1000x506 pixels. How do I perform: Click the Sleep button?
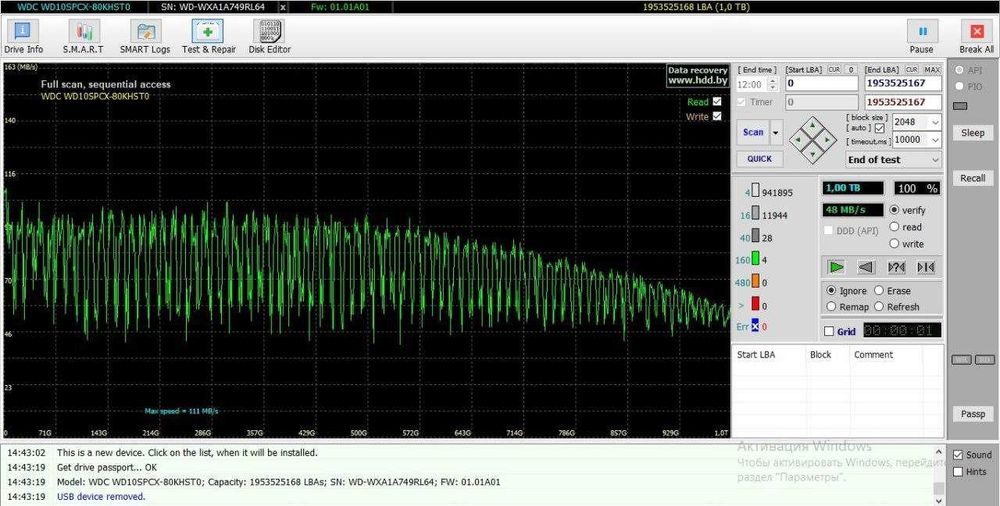[973, 133]
